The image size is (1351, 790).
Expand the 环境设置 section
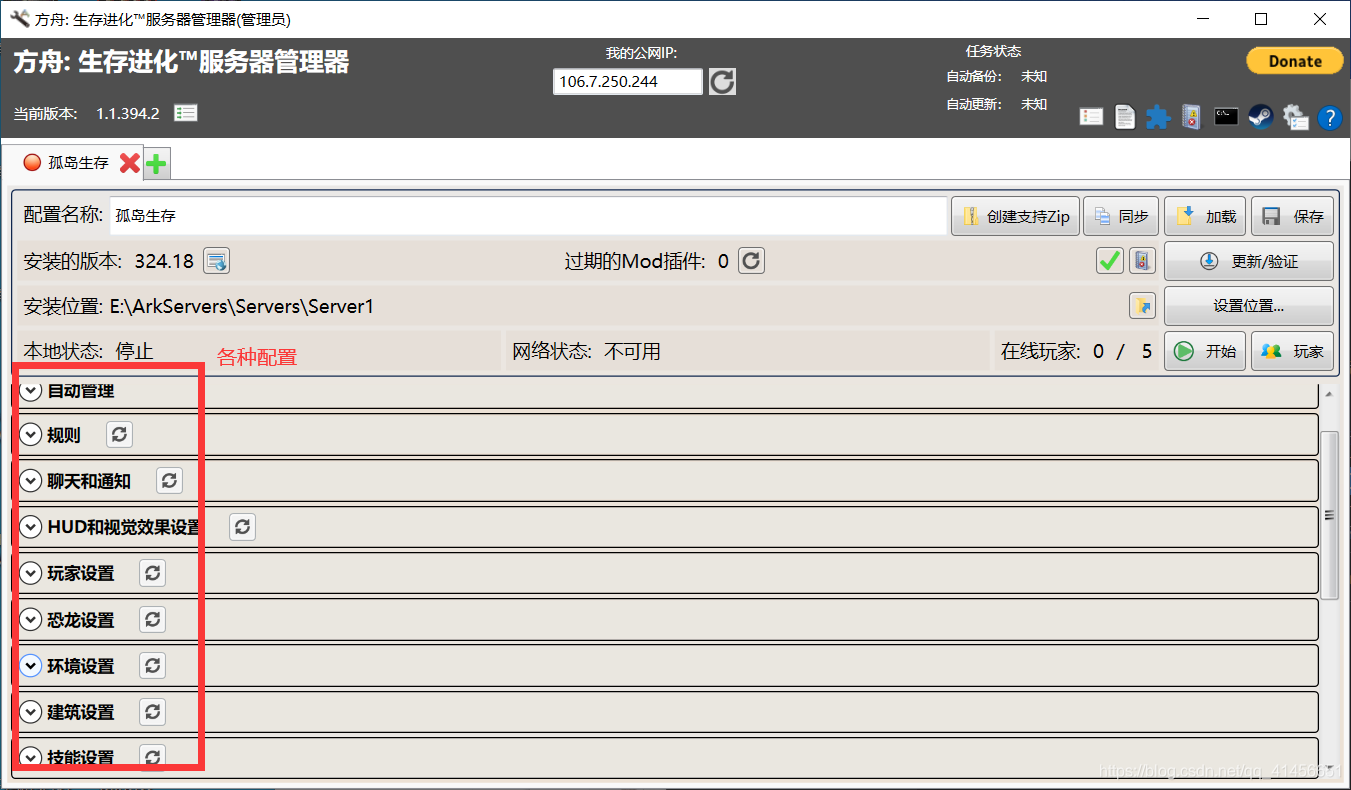click(31, 665)
